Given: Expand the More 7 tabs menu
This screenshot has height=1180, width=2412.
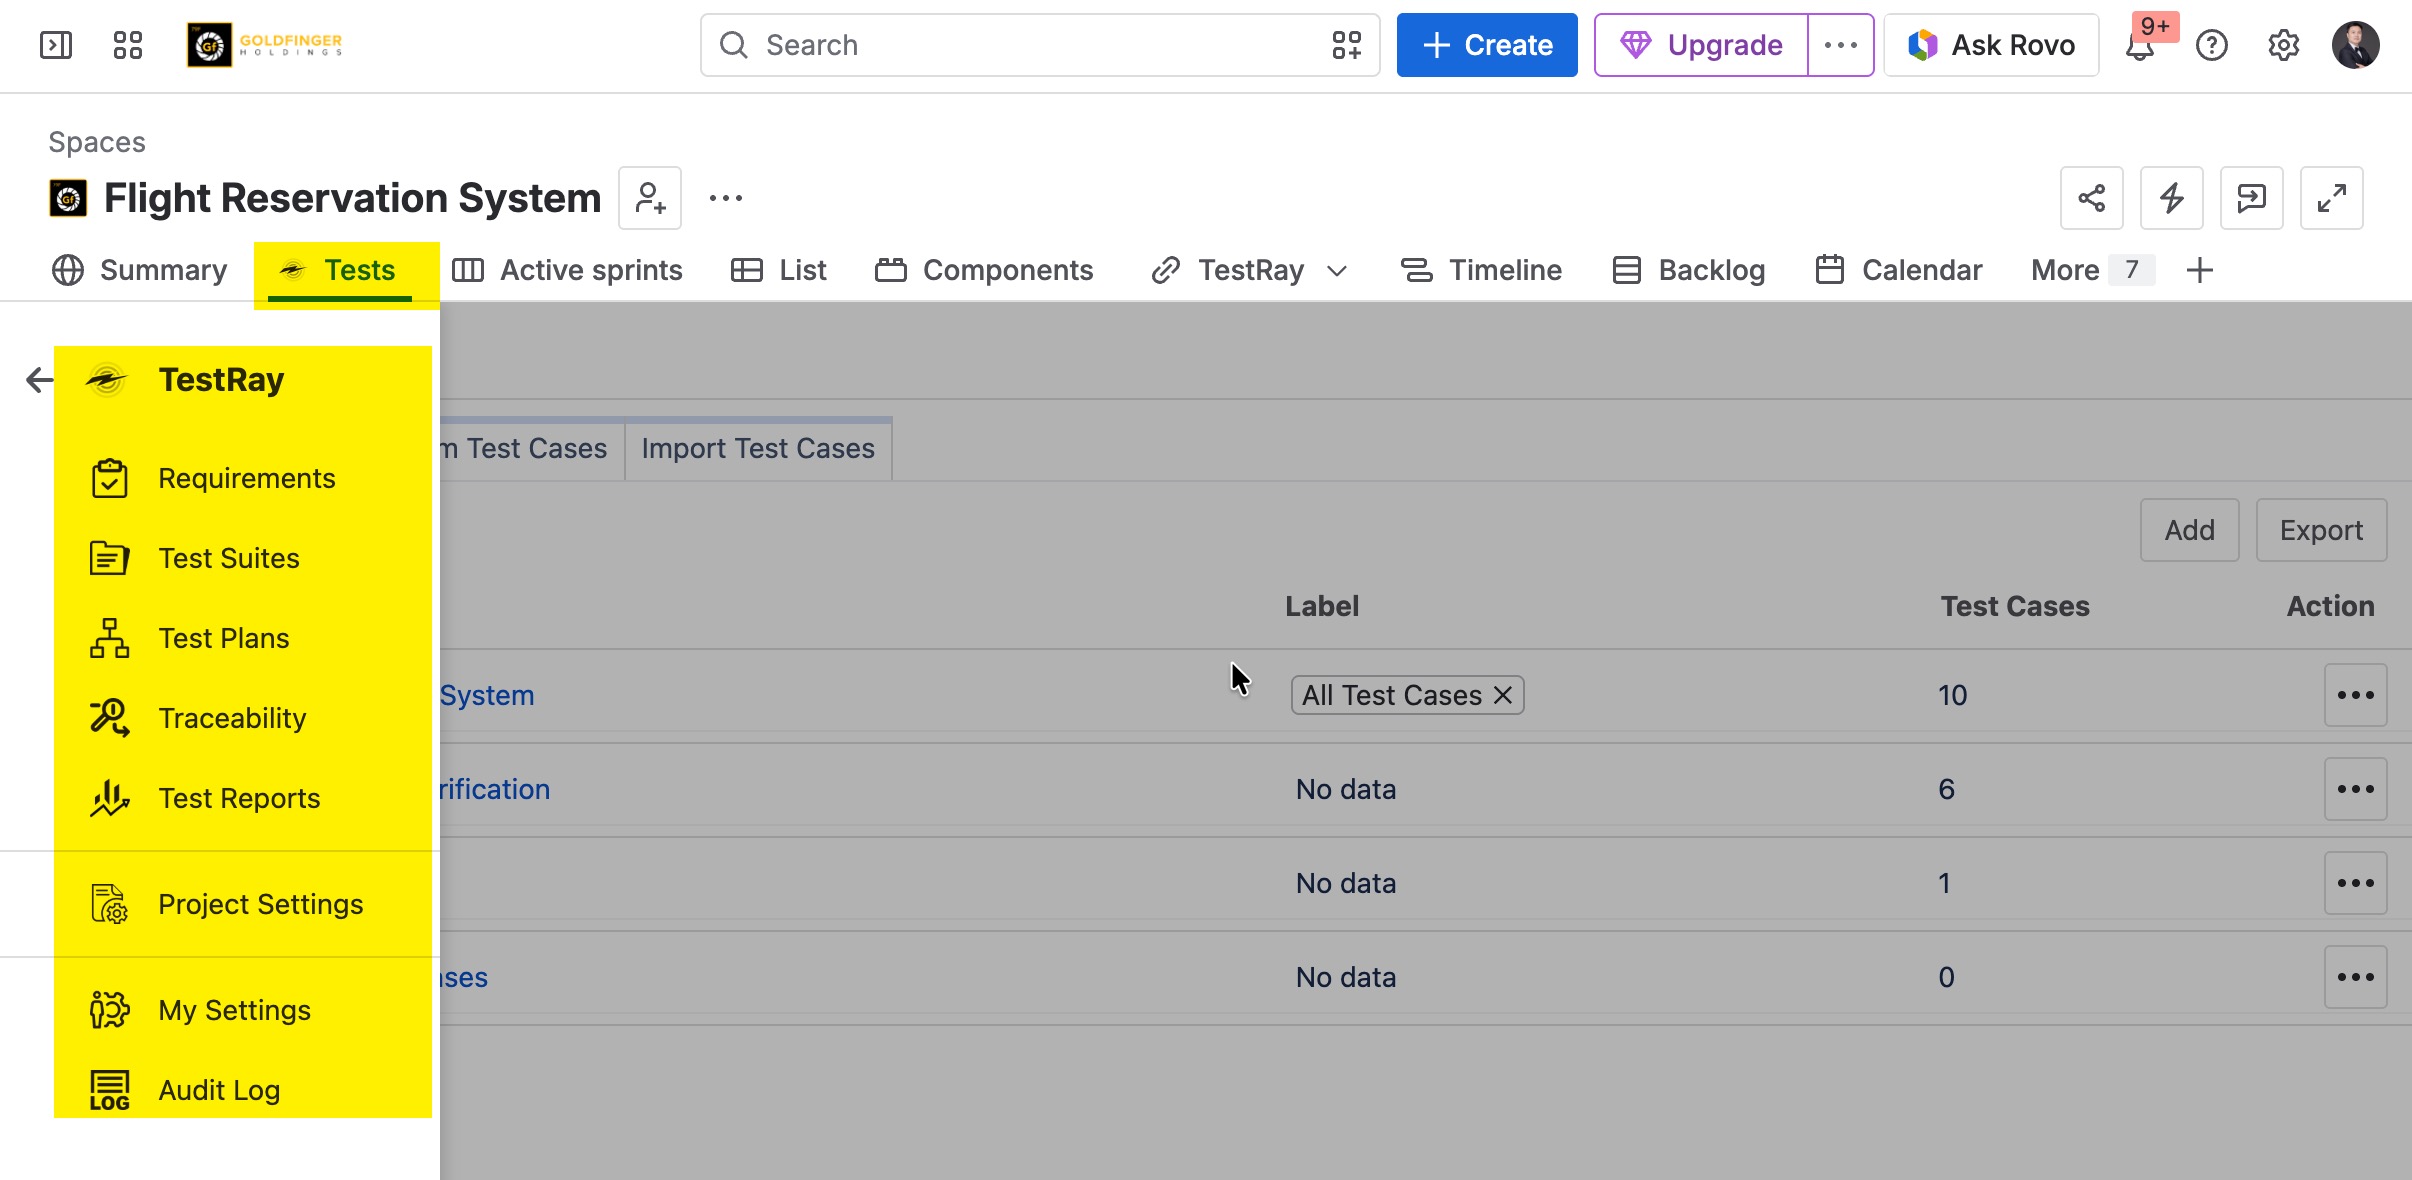Looking at the screenshot, I should tap(2092, 270).
